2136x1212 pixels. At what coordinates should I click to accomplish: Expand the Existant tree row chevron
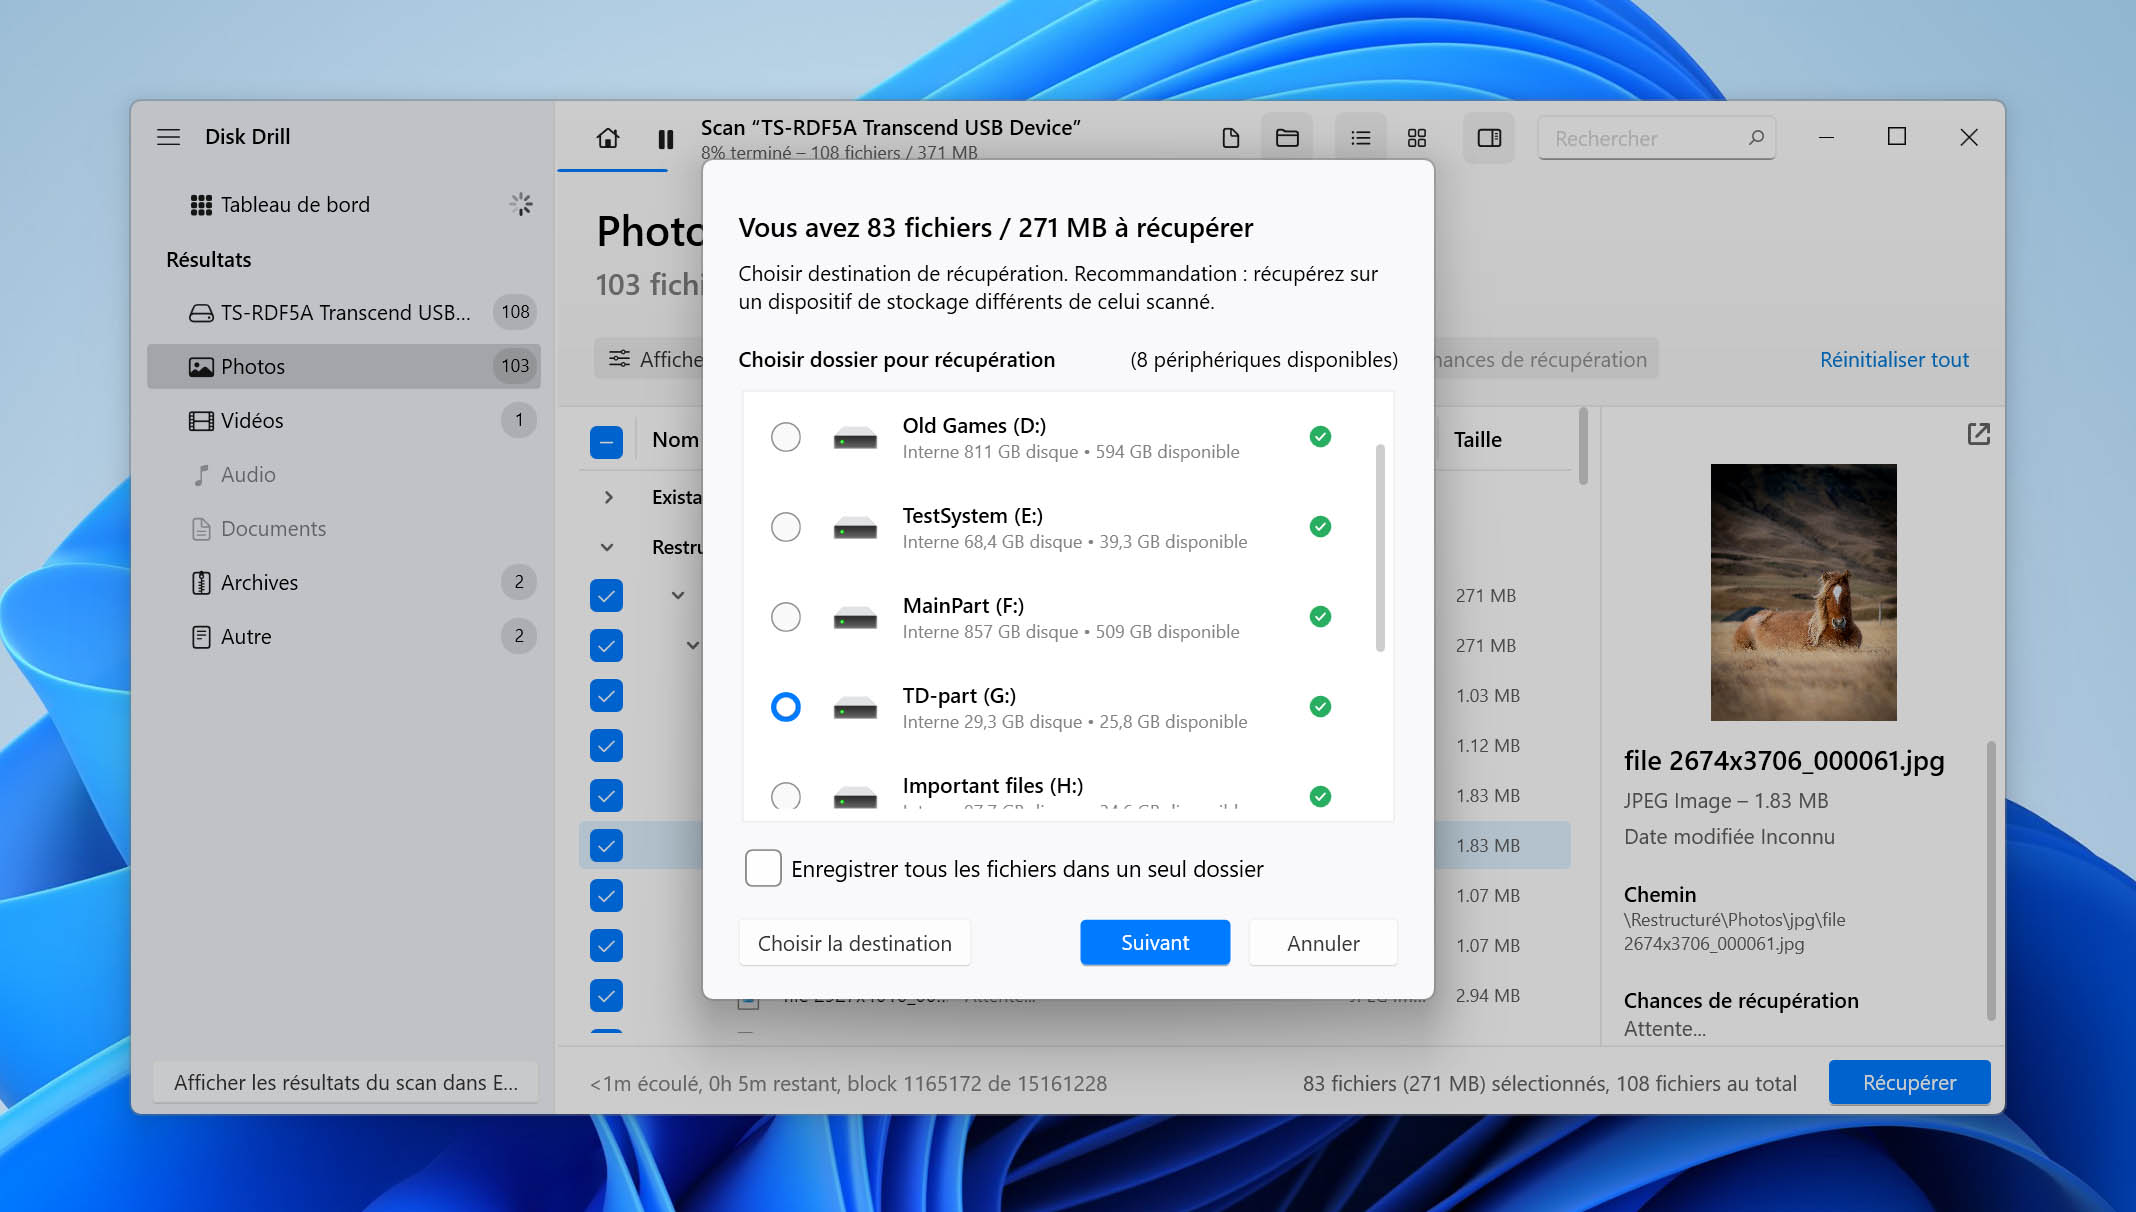pyautogui.click(x=609, y=497)
